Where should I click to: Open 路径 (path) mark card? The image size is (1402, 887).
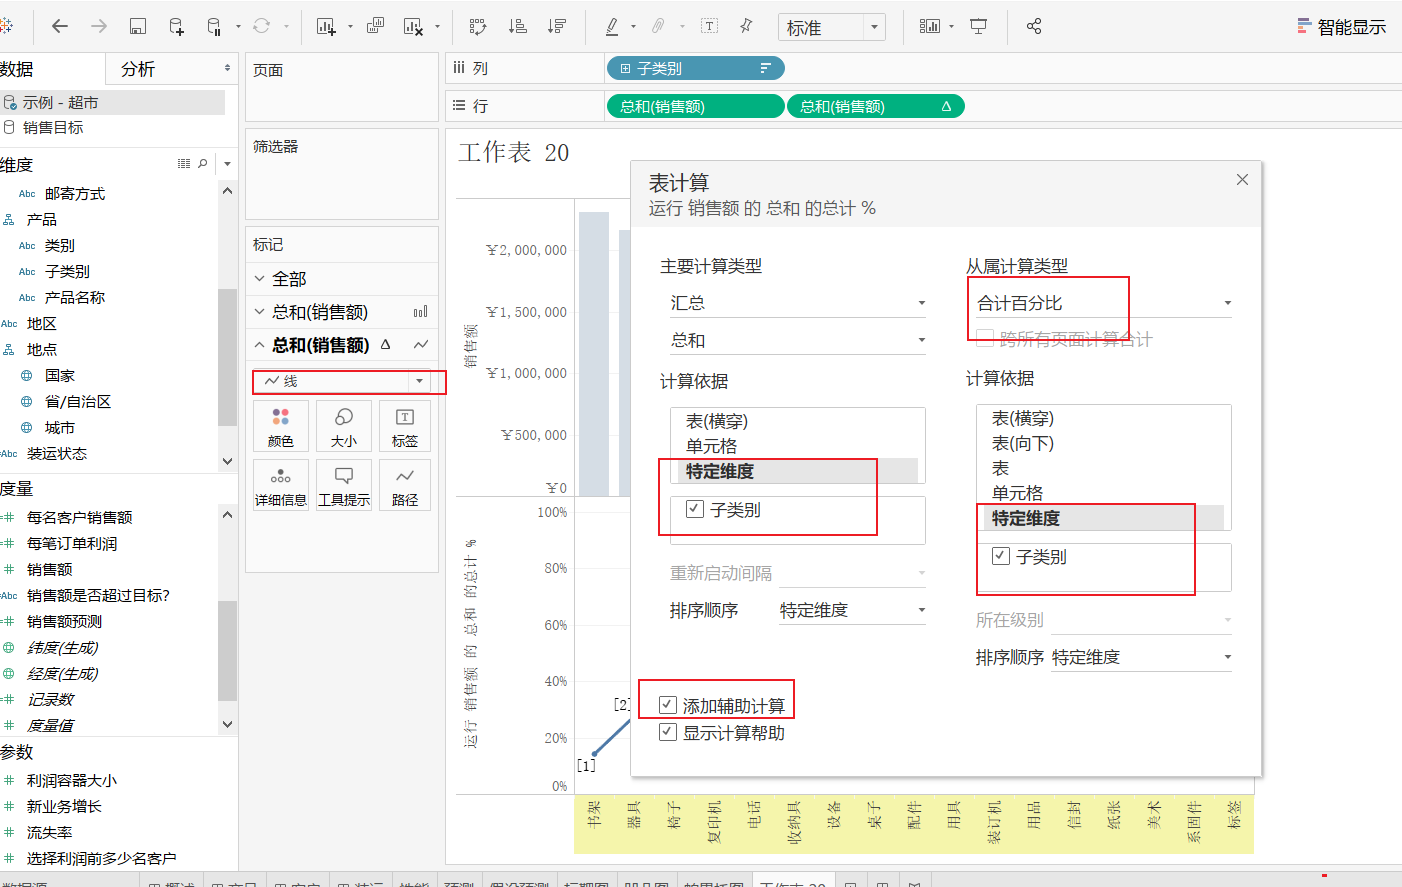pos(405,485)
